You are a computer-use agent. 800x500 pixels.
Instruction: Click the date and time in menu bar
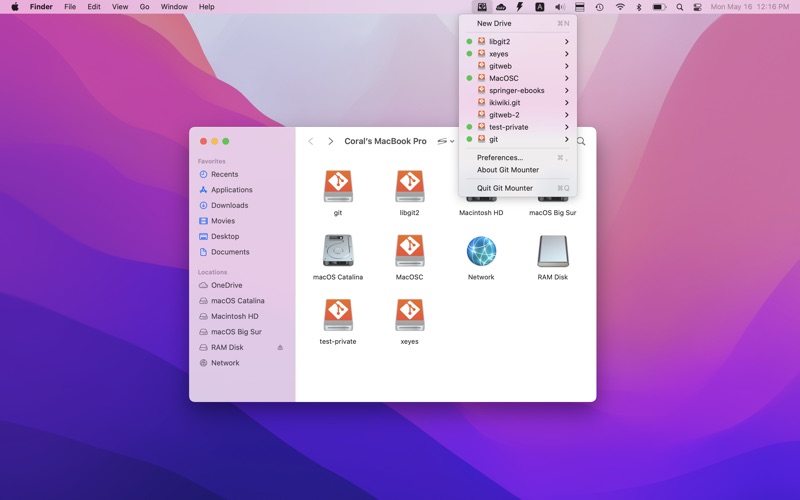pos(749,7)
